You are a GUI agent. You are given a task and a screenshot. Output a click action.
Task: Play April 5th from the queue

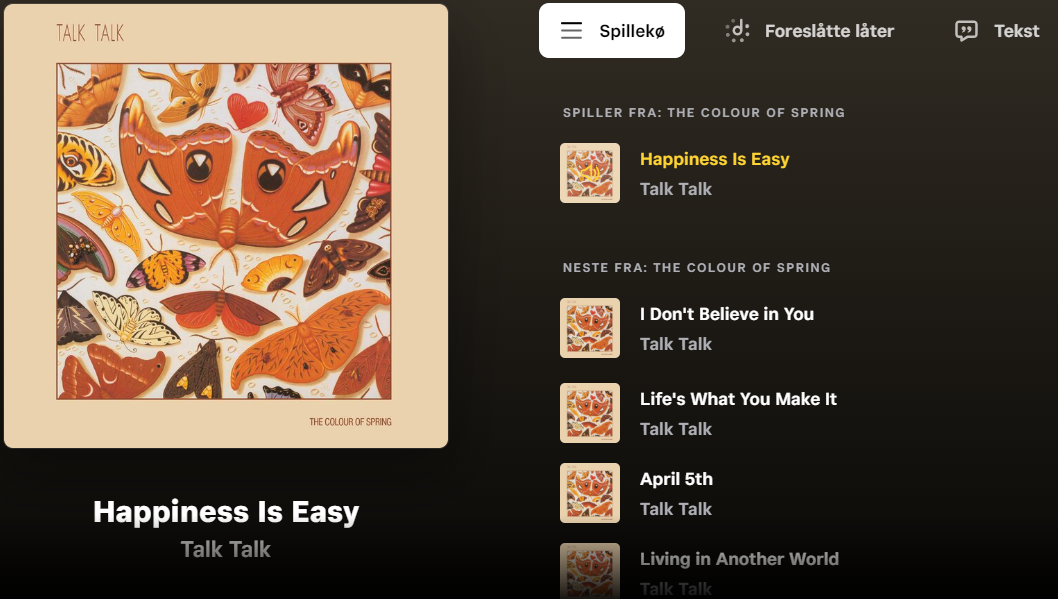tap(676, 479)
